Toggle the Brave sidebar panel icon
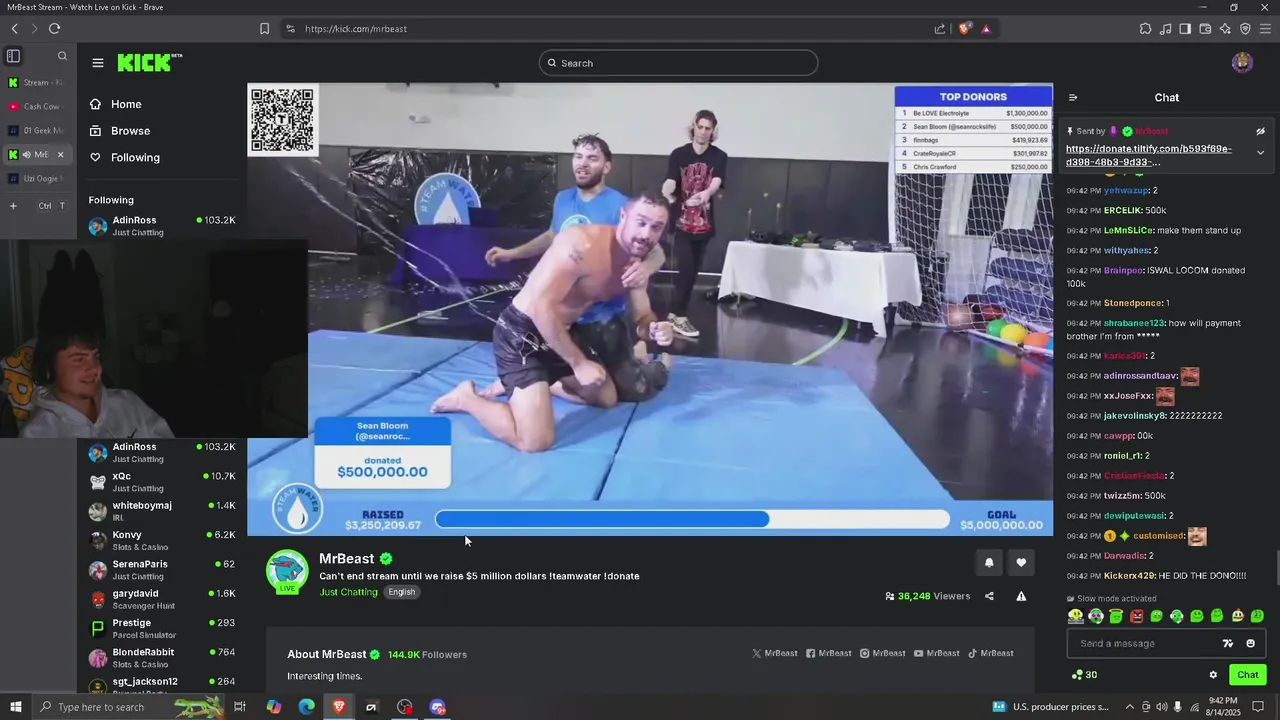1280x720 pixels. pos(1185,29)
